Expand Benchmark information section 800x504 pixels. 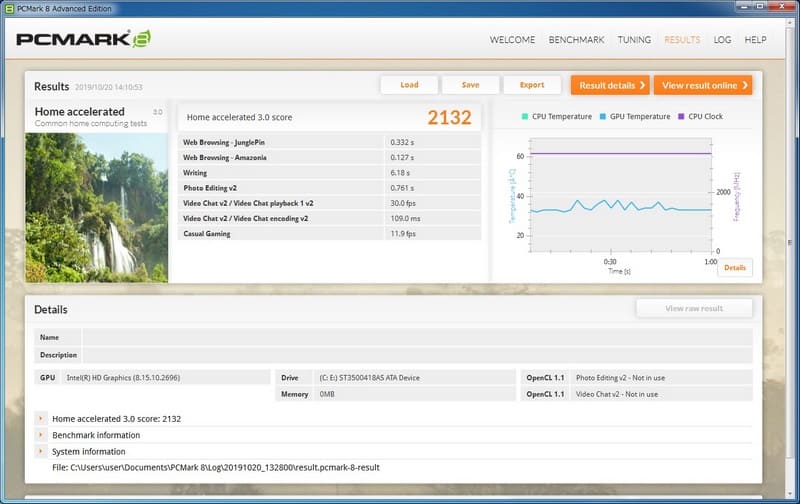[40, 435]
